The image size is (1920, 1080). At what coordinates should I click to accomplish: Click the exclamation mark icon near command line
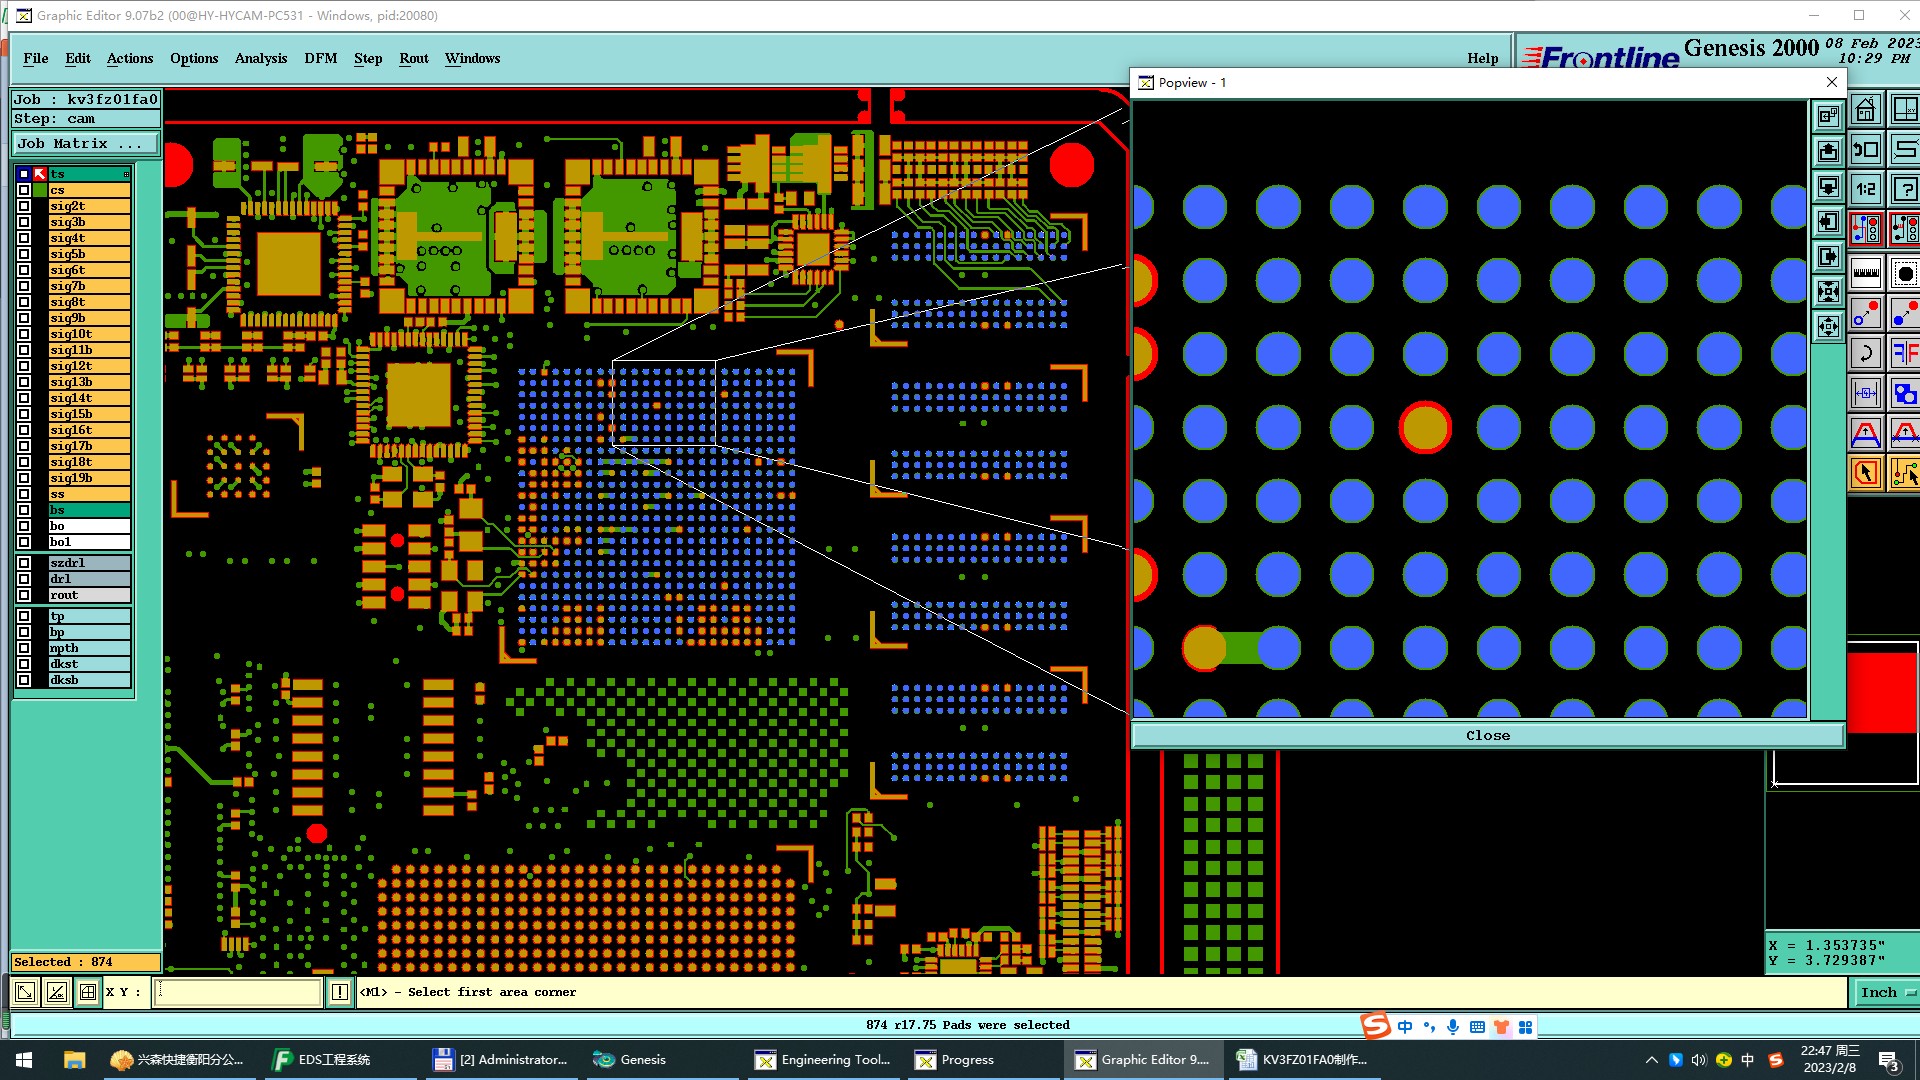tap(340, 992)
